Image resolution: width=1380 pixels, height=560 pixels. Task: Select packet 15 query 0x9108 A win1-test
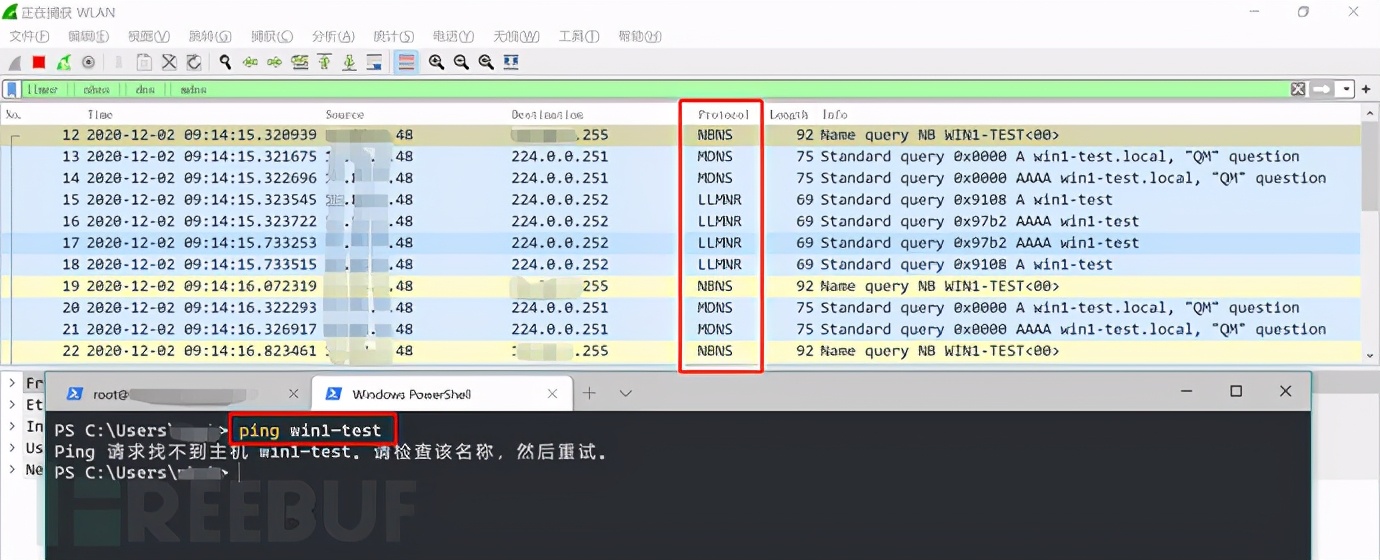[x=681, y=200]
